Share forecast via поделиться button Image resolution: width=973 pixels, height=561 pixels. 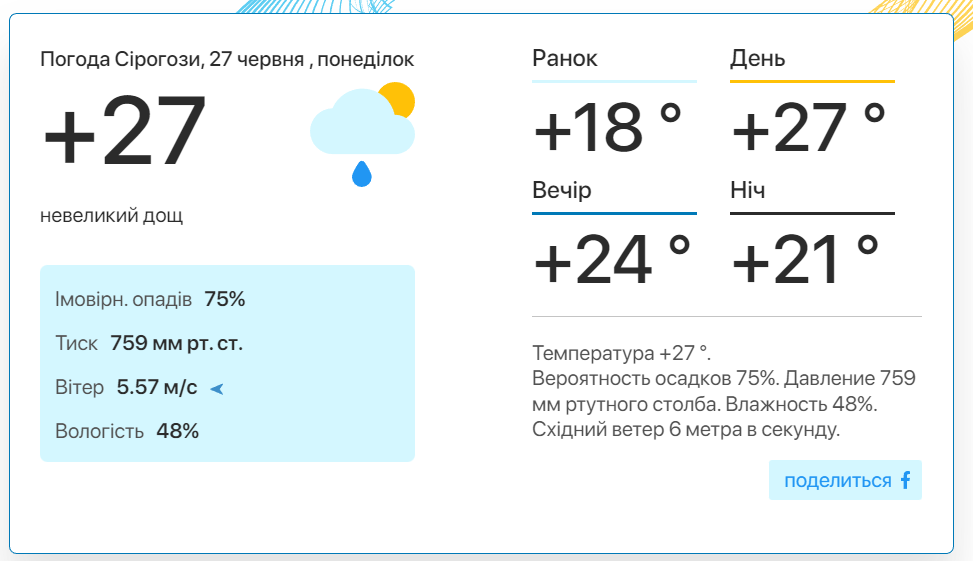(x=845, y=480)
